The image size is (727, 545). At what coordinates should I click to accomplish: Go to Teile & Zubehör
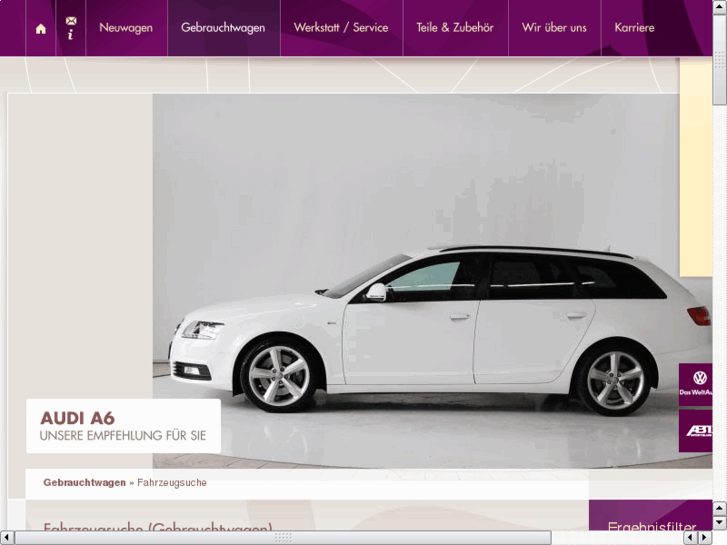click(x=455, y=28)
